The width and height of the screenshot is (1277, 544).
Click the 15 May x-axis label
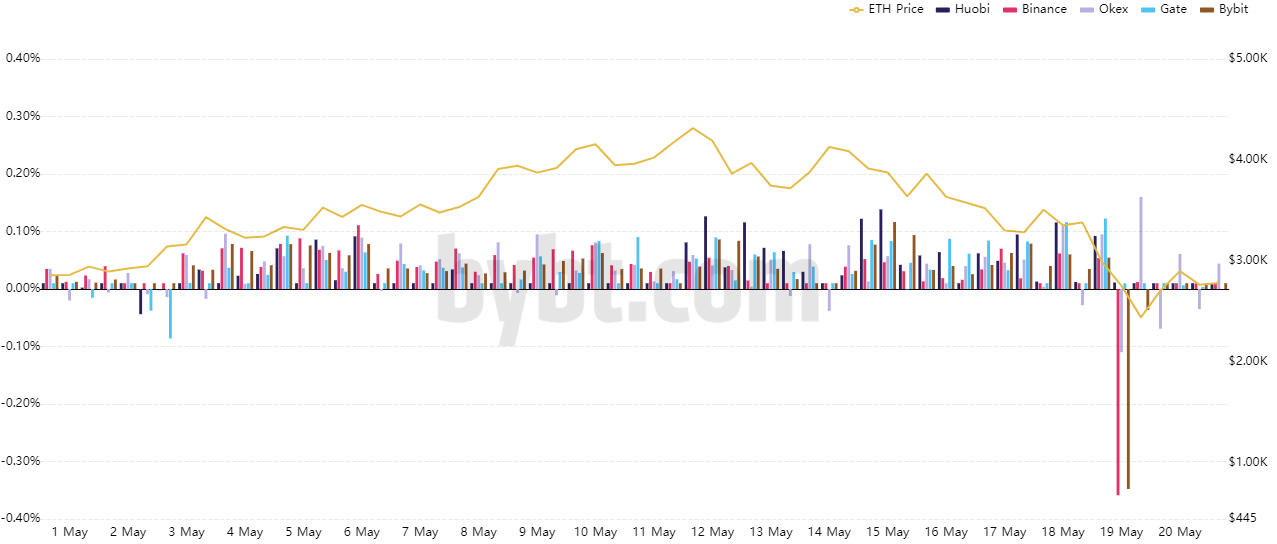(888, 532)
